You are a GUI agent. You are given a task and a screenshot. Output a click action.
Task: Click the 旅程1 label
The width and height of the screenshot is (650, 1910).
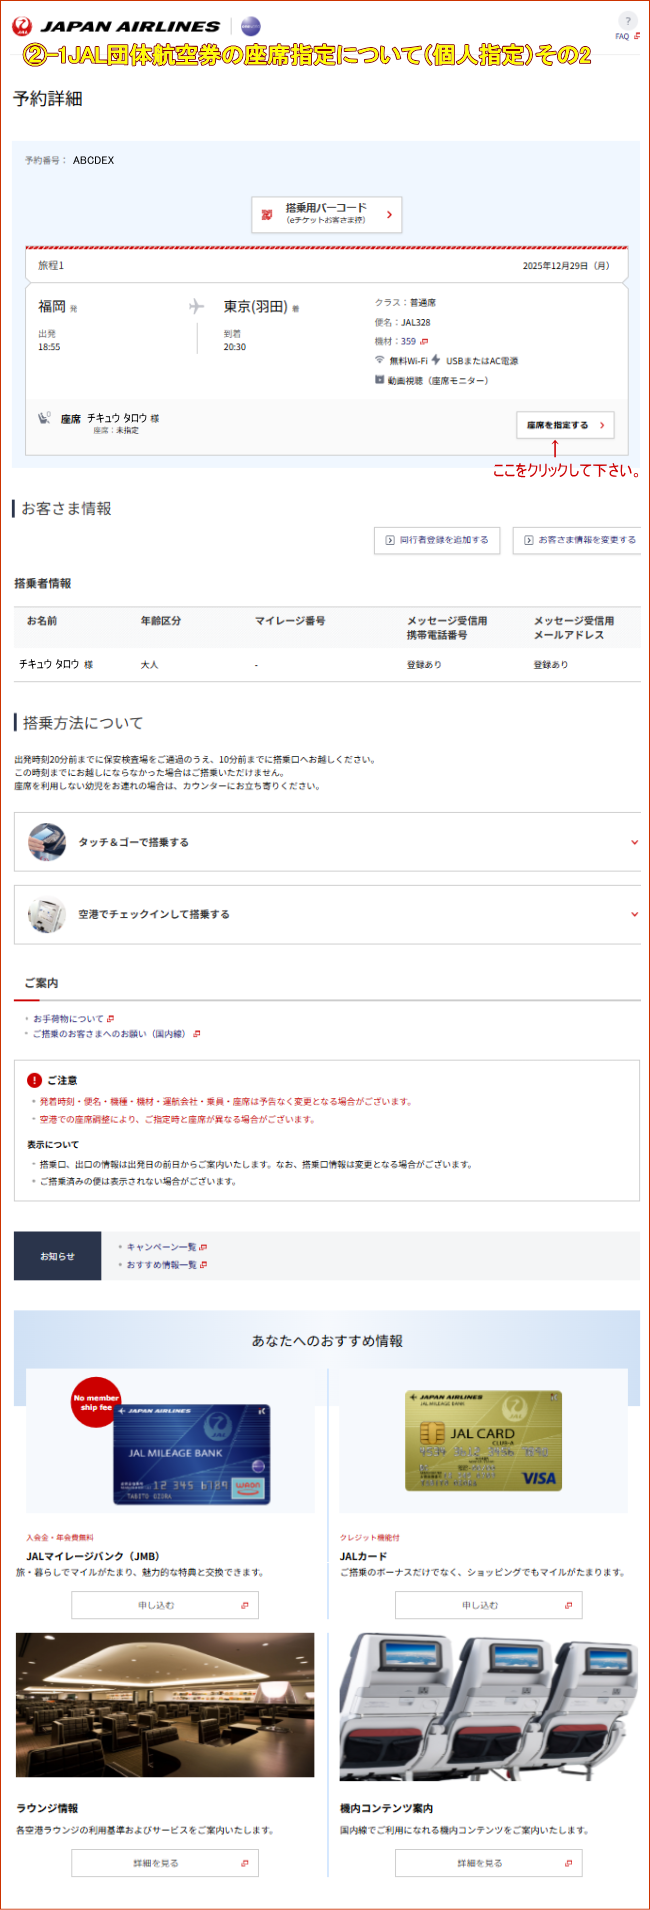tap(51, 266)
